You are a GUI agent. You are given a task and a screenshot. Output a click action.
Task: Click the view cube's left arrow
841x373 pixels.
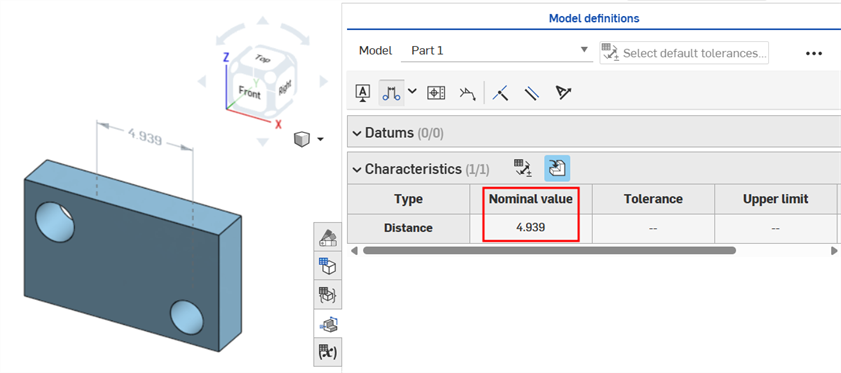[x=202, y=82]
